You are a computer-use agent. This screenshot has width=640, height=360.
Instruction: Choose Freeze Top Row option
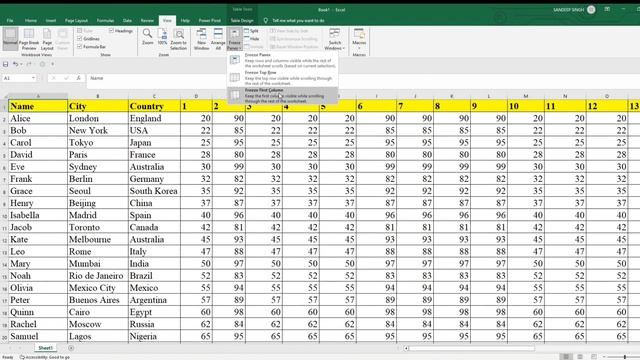(282, 78)
